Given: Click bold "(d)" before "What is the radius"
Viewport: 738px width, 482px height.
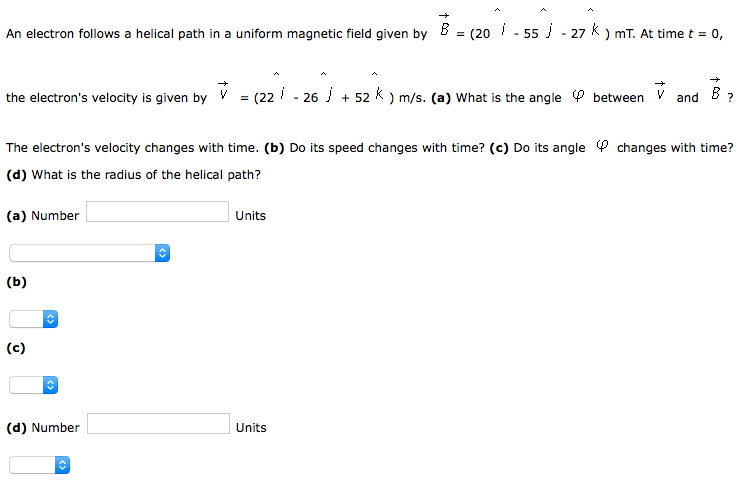Looking at the screenshot, I should click(17, 175).
